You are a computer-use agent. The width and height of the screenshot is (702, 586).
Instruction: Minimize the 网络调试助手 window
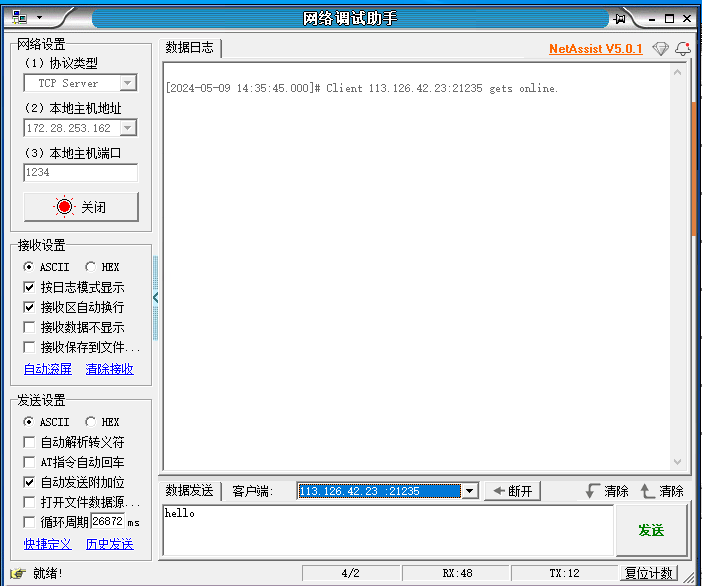click(x=652, y=19)
